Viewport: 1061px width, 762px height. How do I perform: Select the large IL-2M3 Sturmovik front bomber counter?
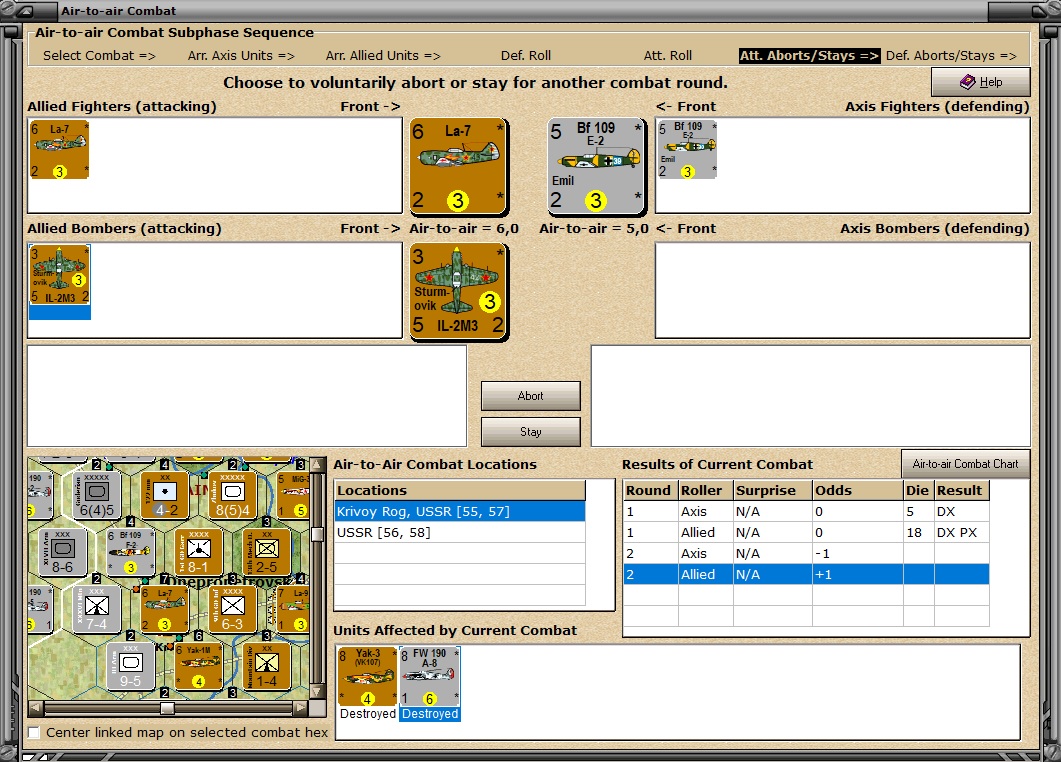click(x=459, y=292)
